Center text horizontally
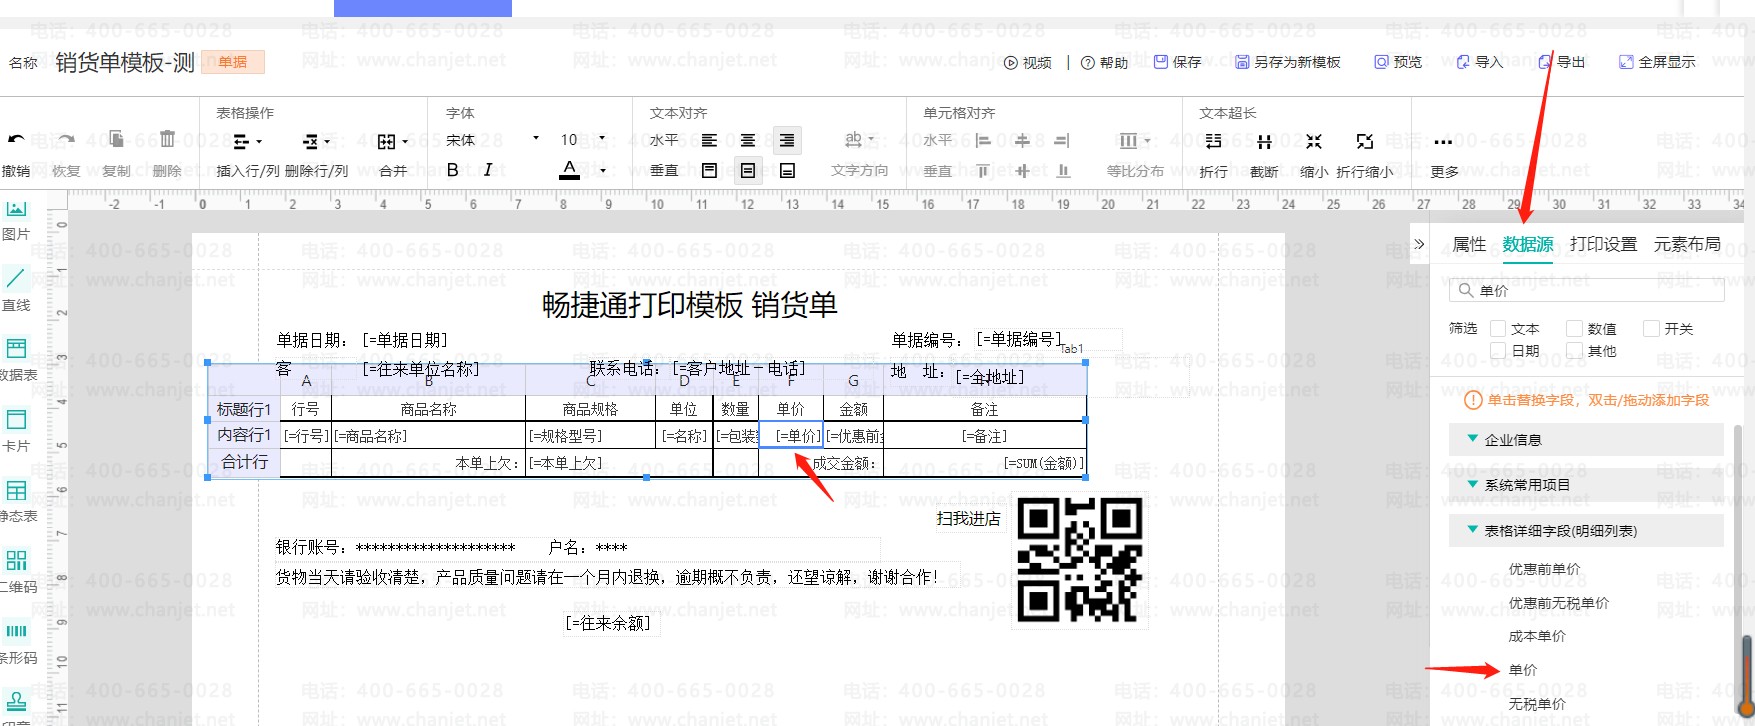Viewport: 1755px width, 726px height. (x=748, y=141)
